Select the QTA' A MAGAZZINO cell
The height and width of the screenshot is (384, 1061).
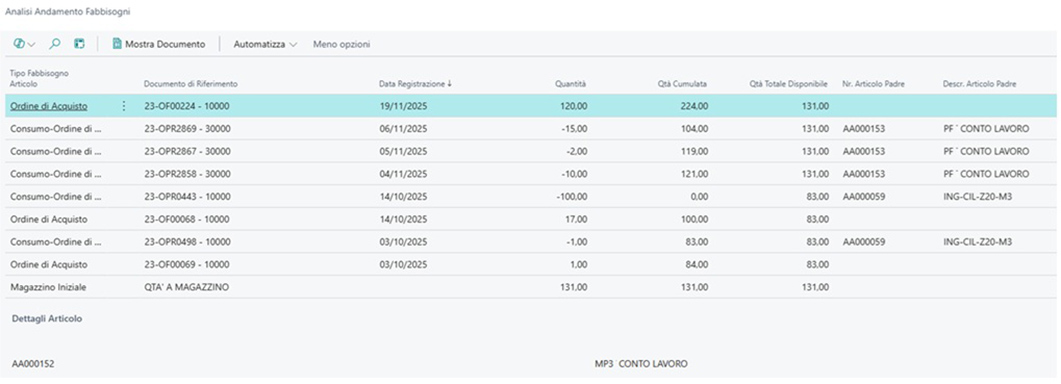pos(186,287)
